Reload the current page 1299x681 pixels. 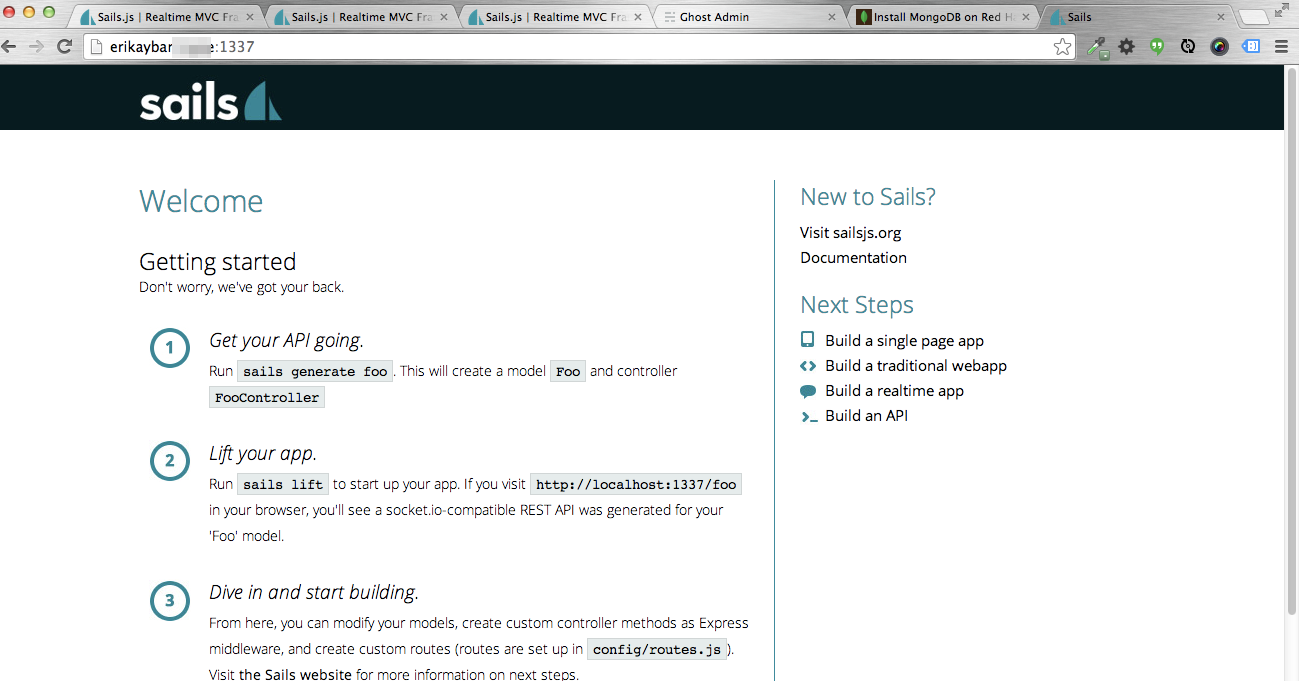64,46
